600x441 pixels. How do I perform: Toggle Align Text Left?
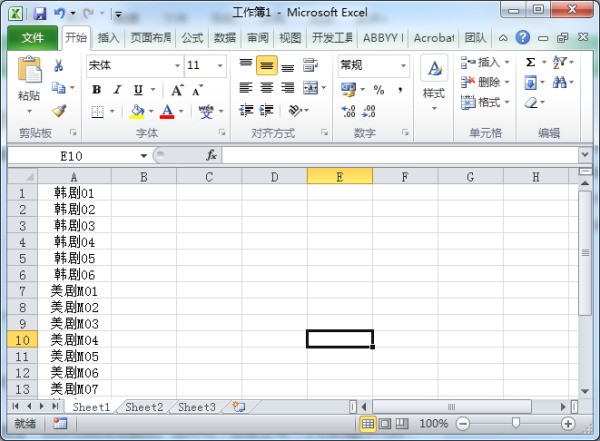(x=246, y=88)
